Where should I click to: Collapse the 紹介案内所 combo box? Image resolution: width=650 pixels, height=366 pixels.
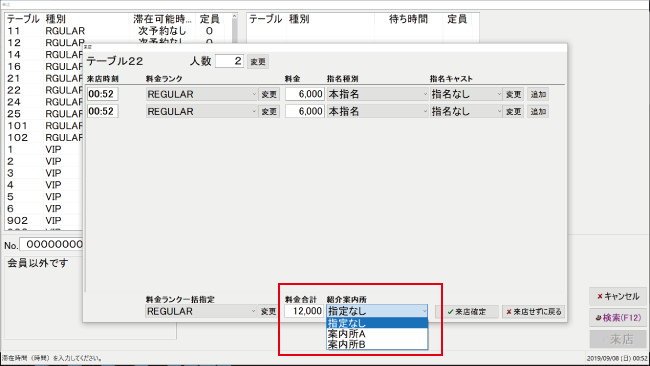click(424, 311)
